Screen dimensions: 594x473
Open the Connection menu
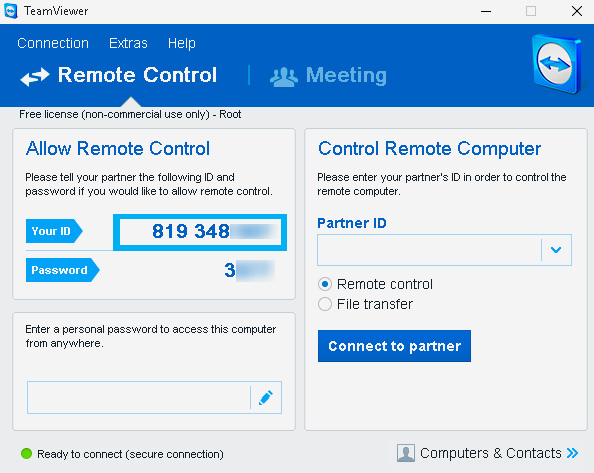[53, 43]
